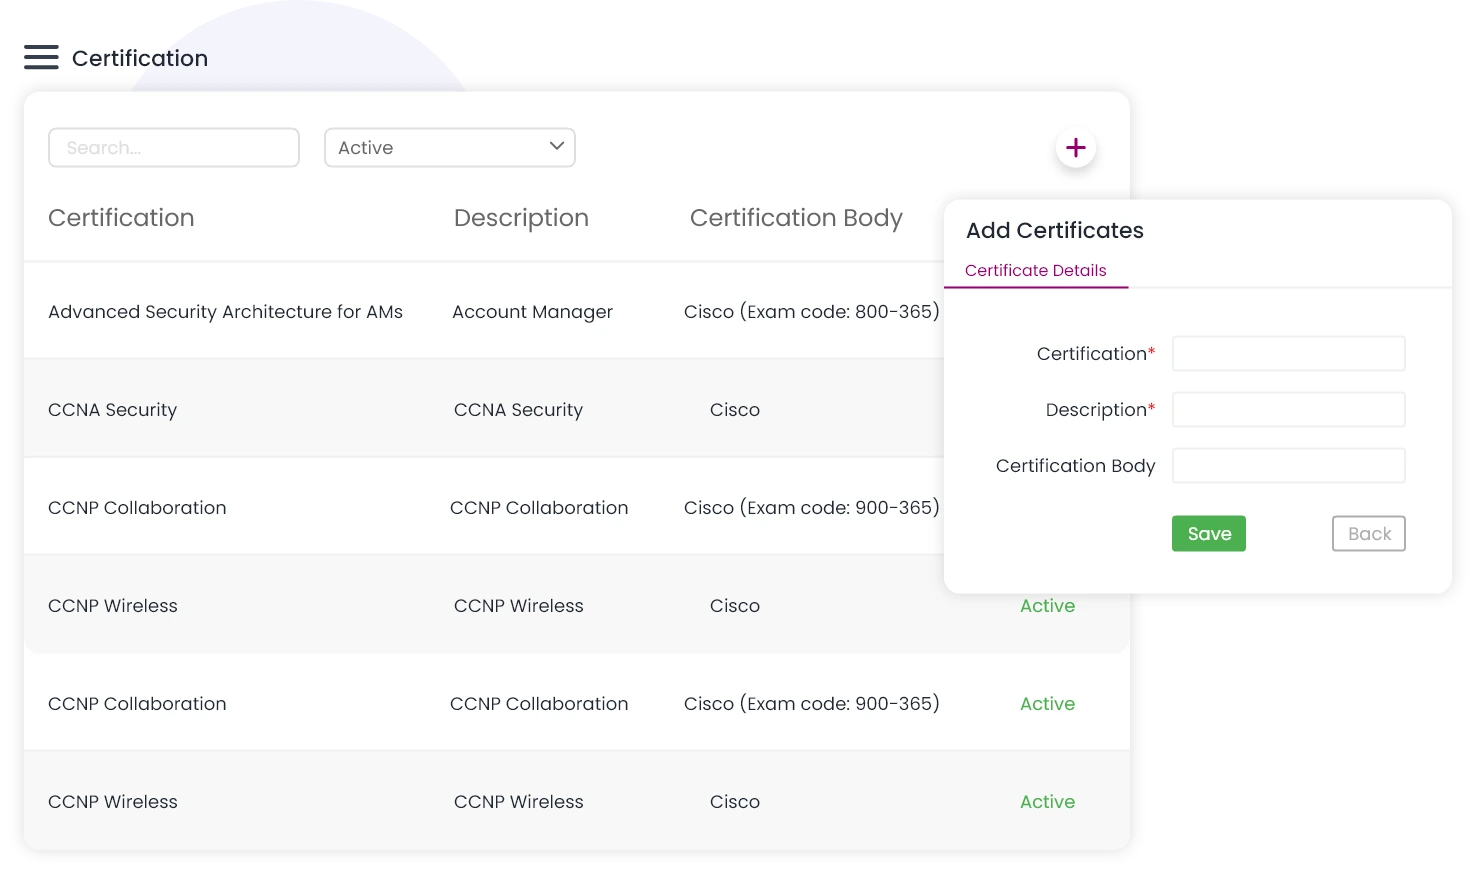1476x874 pixels.
Task: Open the Active status filter dropdown
Action: (x=449, y=148)
